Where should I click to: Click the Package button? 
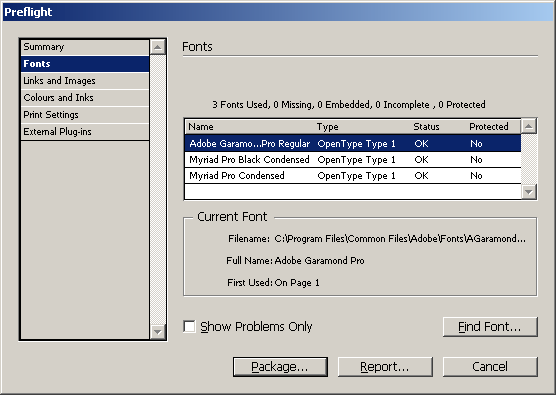[280, 367]
